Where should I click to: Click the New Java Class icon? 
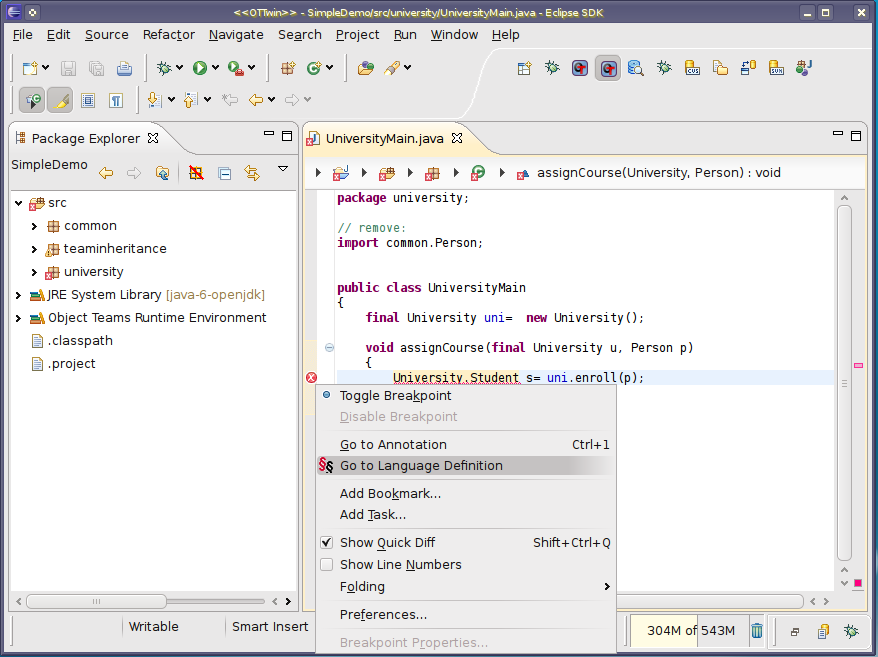click(x=314, y=68)
